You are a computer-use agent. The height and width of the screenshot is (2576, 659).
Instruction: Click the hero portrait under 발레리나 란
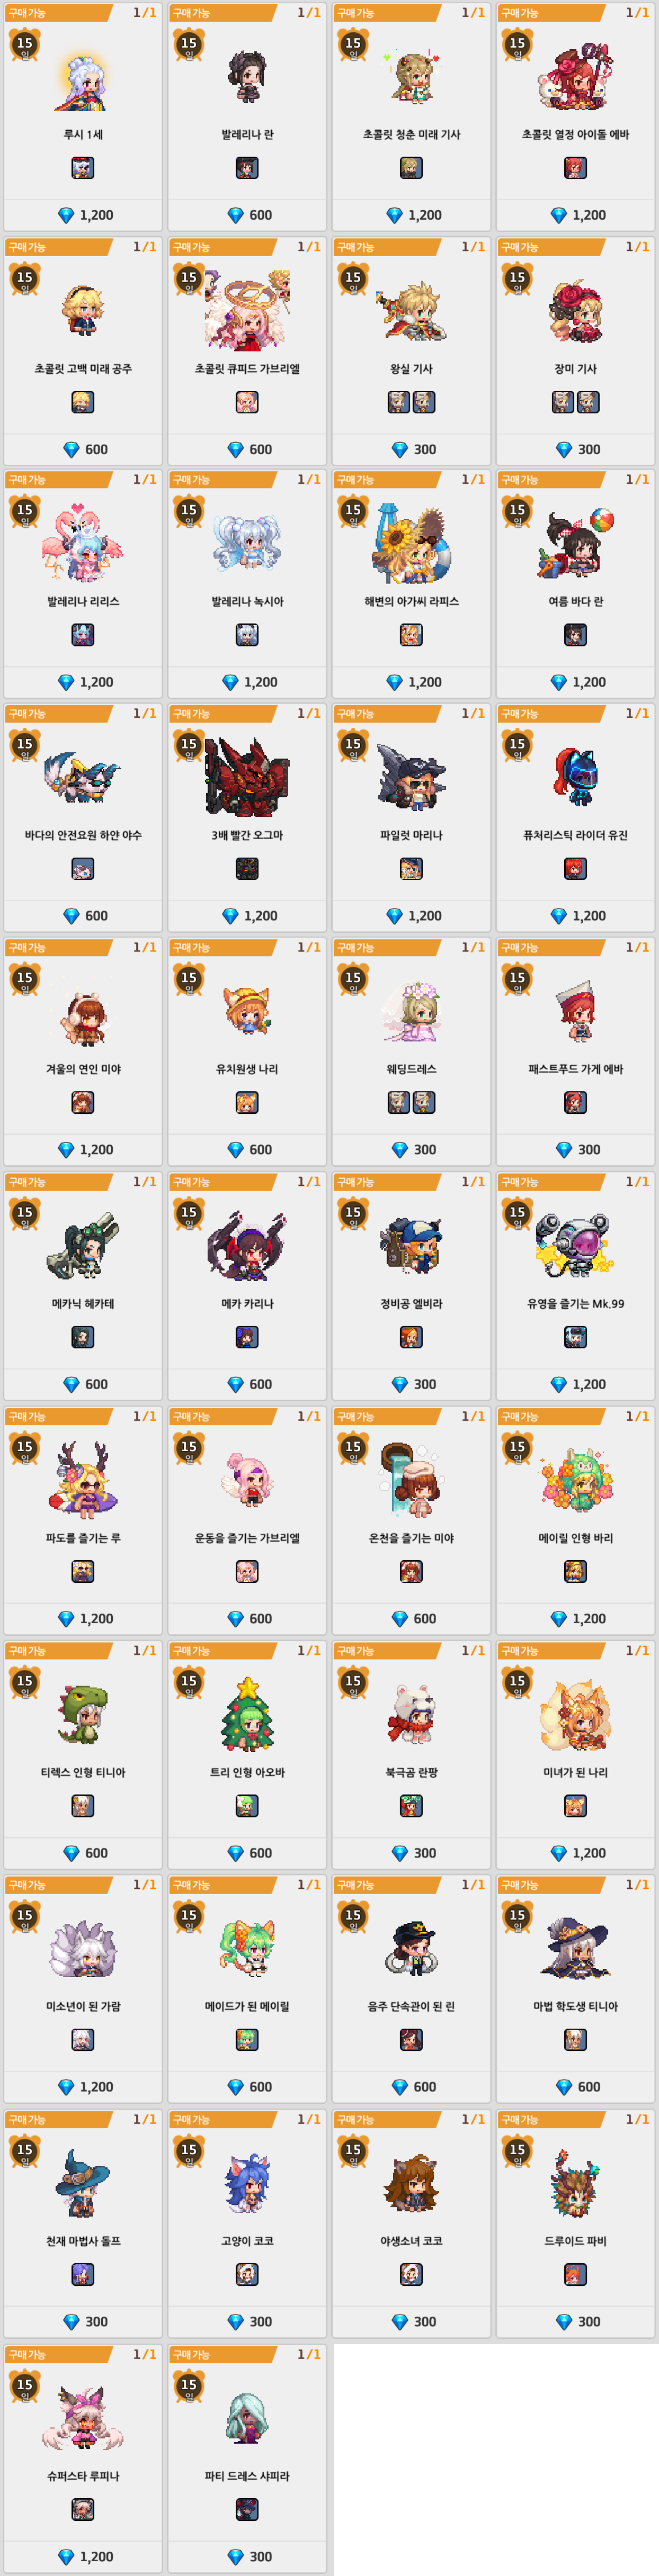(247, 168)
